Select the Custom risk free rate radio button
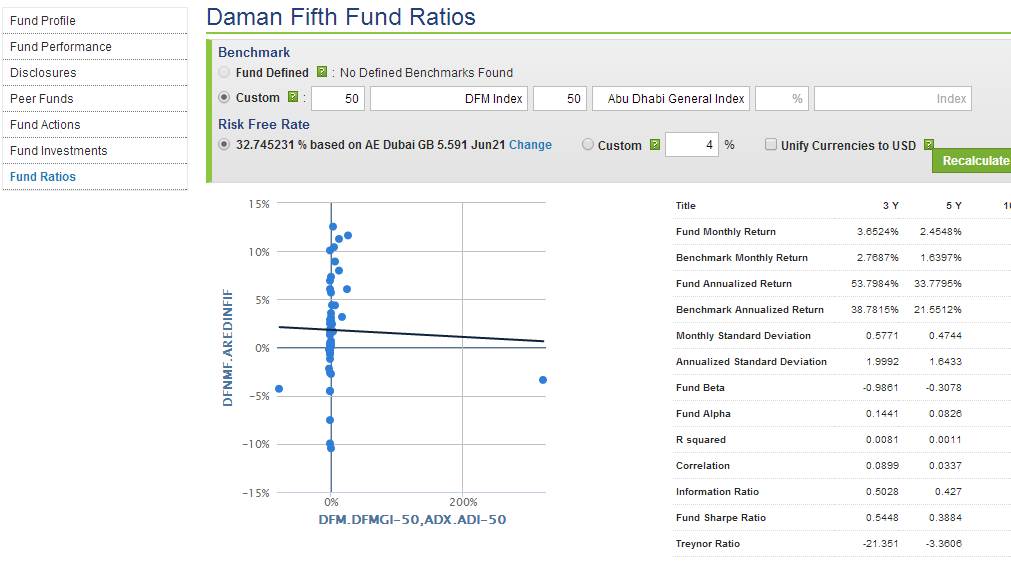Image resolution: width=1011 pixels, height=561 pixels. 588,145
